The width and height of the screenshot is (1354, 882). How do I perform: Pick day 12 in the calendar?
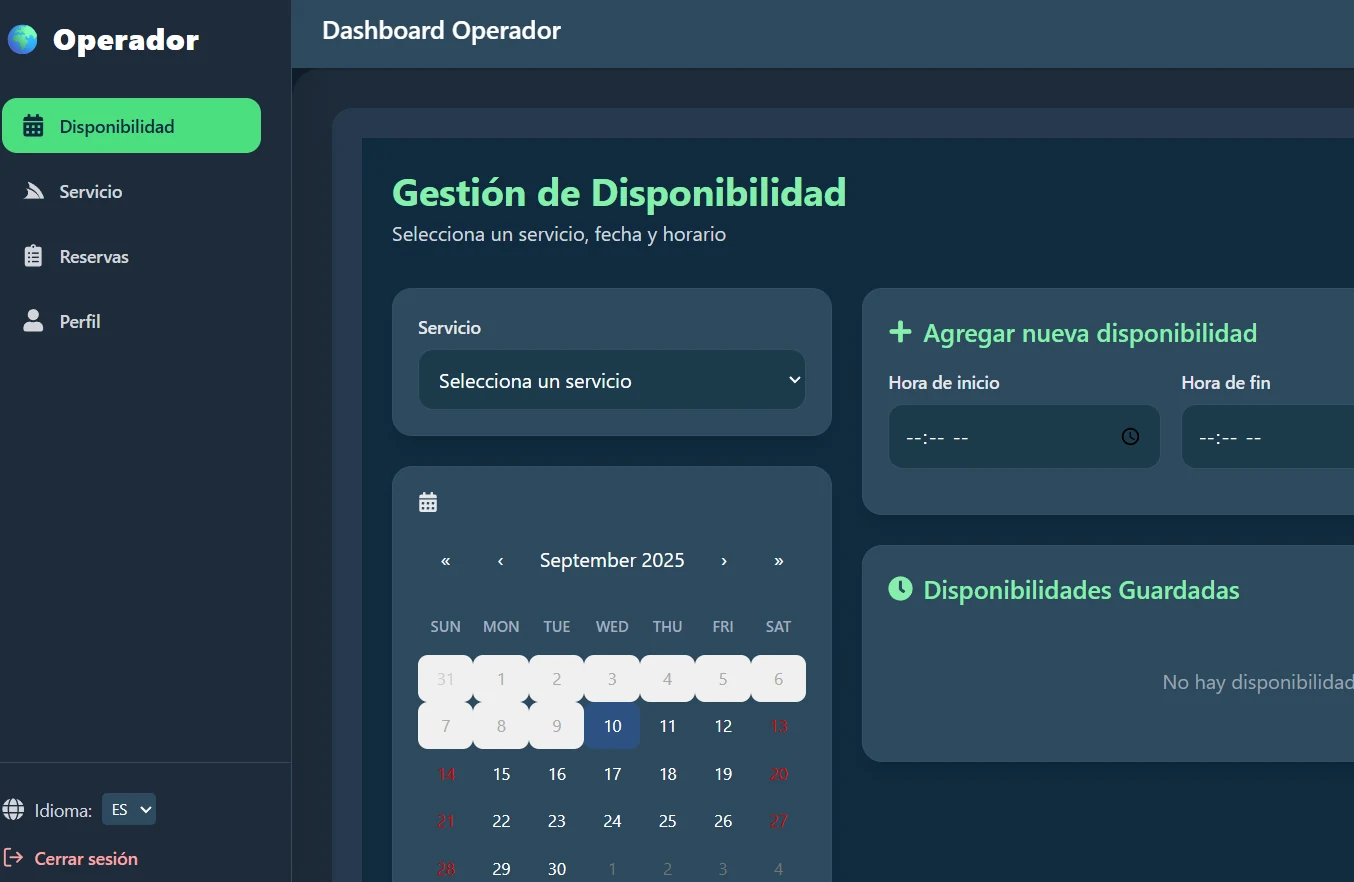pyautogui.click(x=723, y=726)
